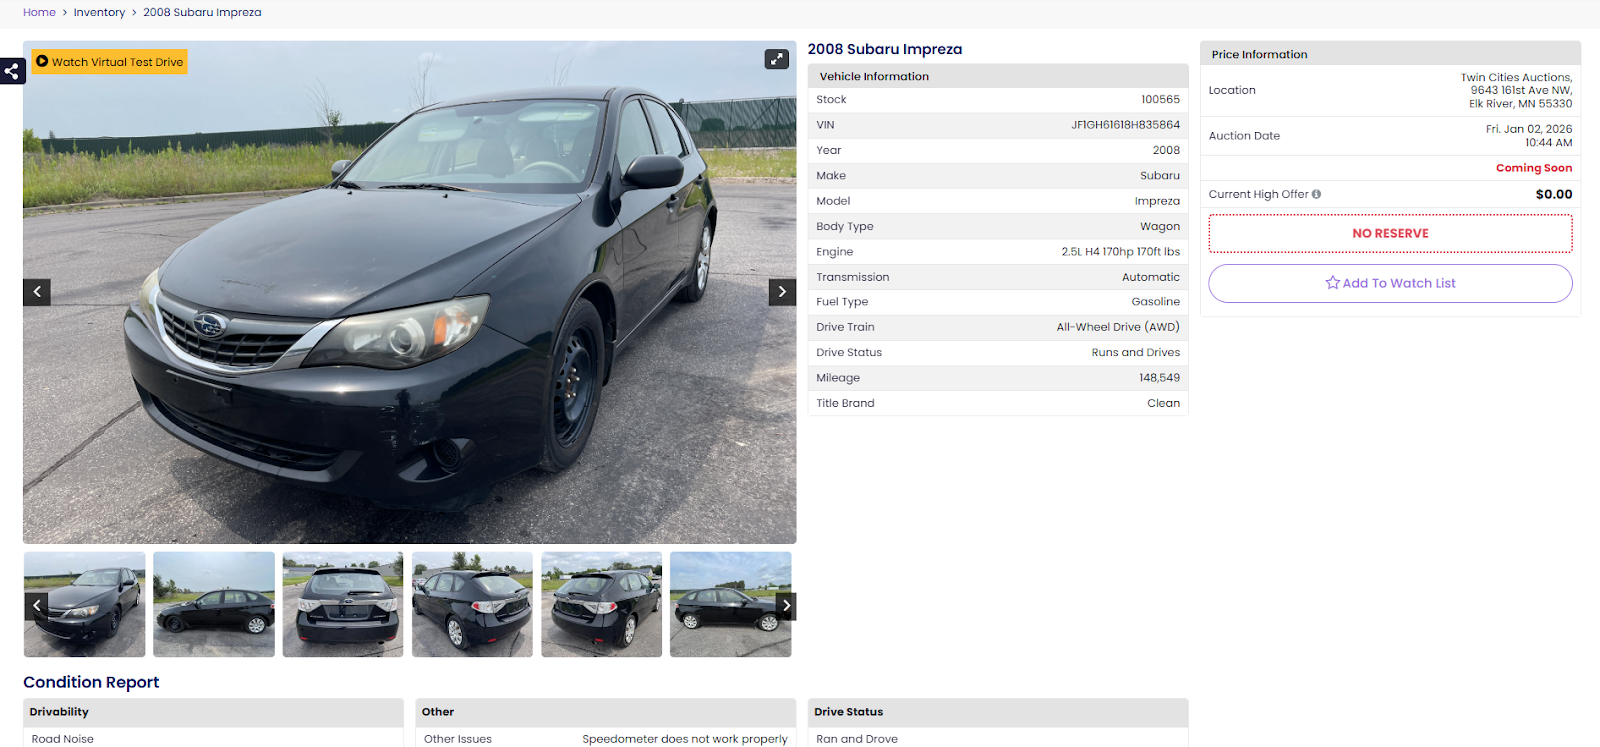Select the rear view car thumbnail
This screenshot has width=1600, height=747.
343,604
